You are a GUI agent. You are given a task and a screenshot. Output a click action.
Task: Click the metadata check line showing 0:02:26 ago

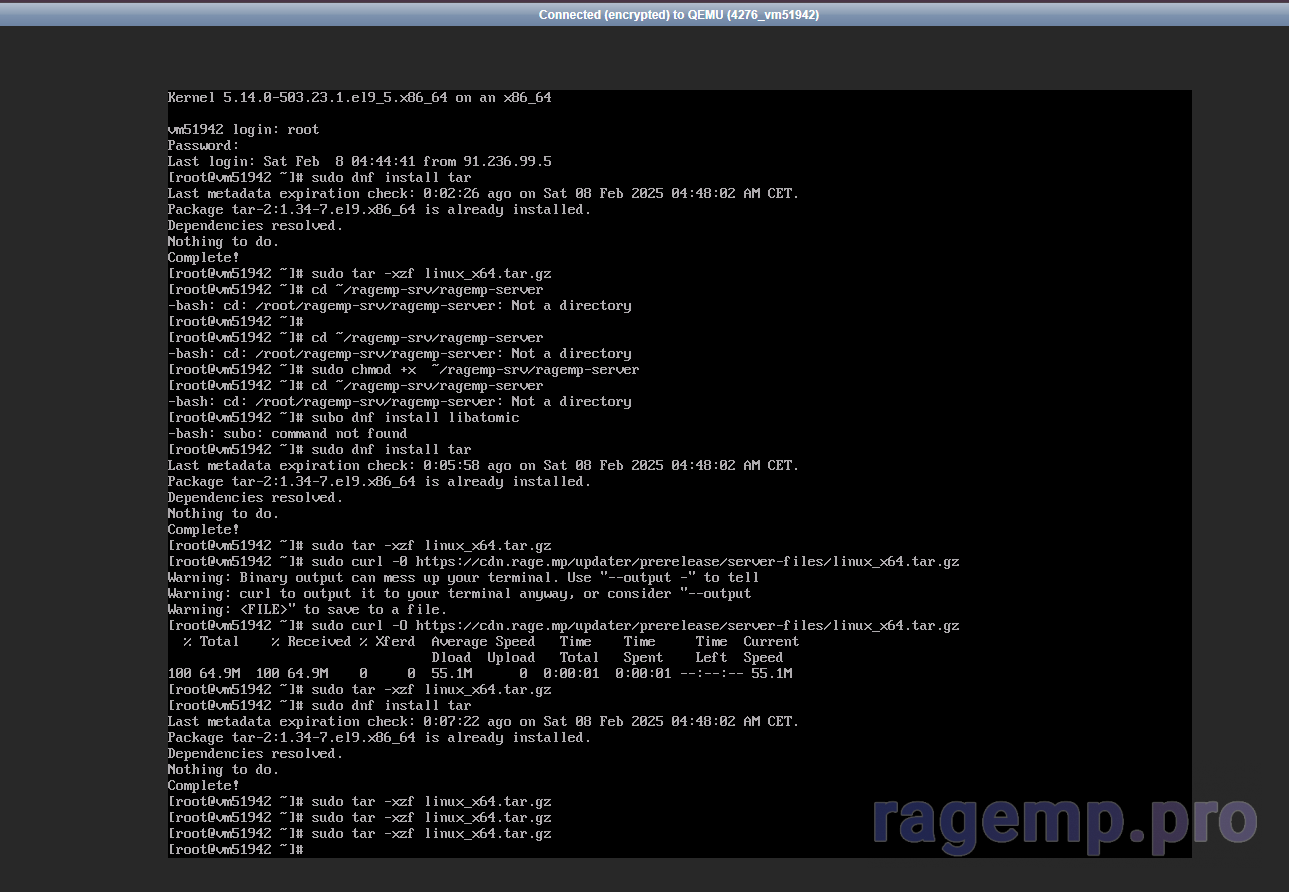484,193
